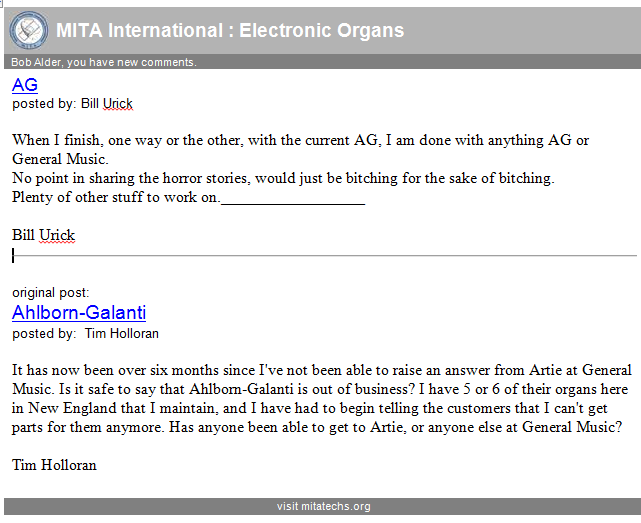Image resolution: width=641 pixels, height=523 pixels.
Task: Click the line starting 'When I finish, one way'
Action: (x=300, y=140)
